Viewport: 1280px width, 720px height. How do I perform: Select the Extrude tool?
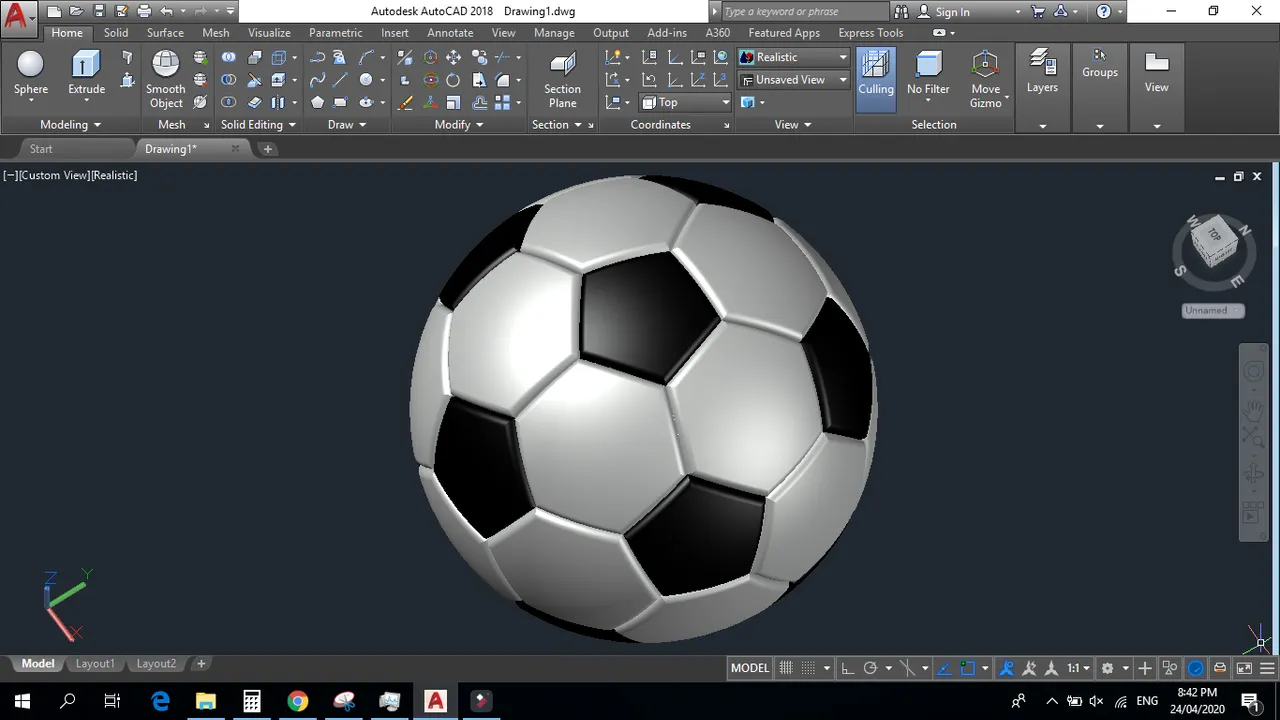click(x=86, y=73)
